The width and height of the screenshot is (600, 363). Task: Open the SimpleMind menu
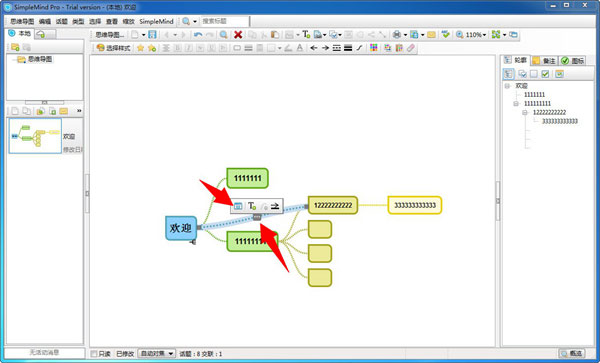[156, 22]
